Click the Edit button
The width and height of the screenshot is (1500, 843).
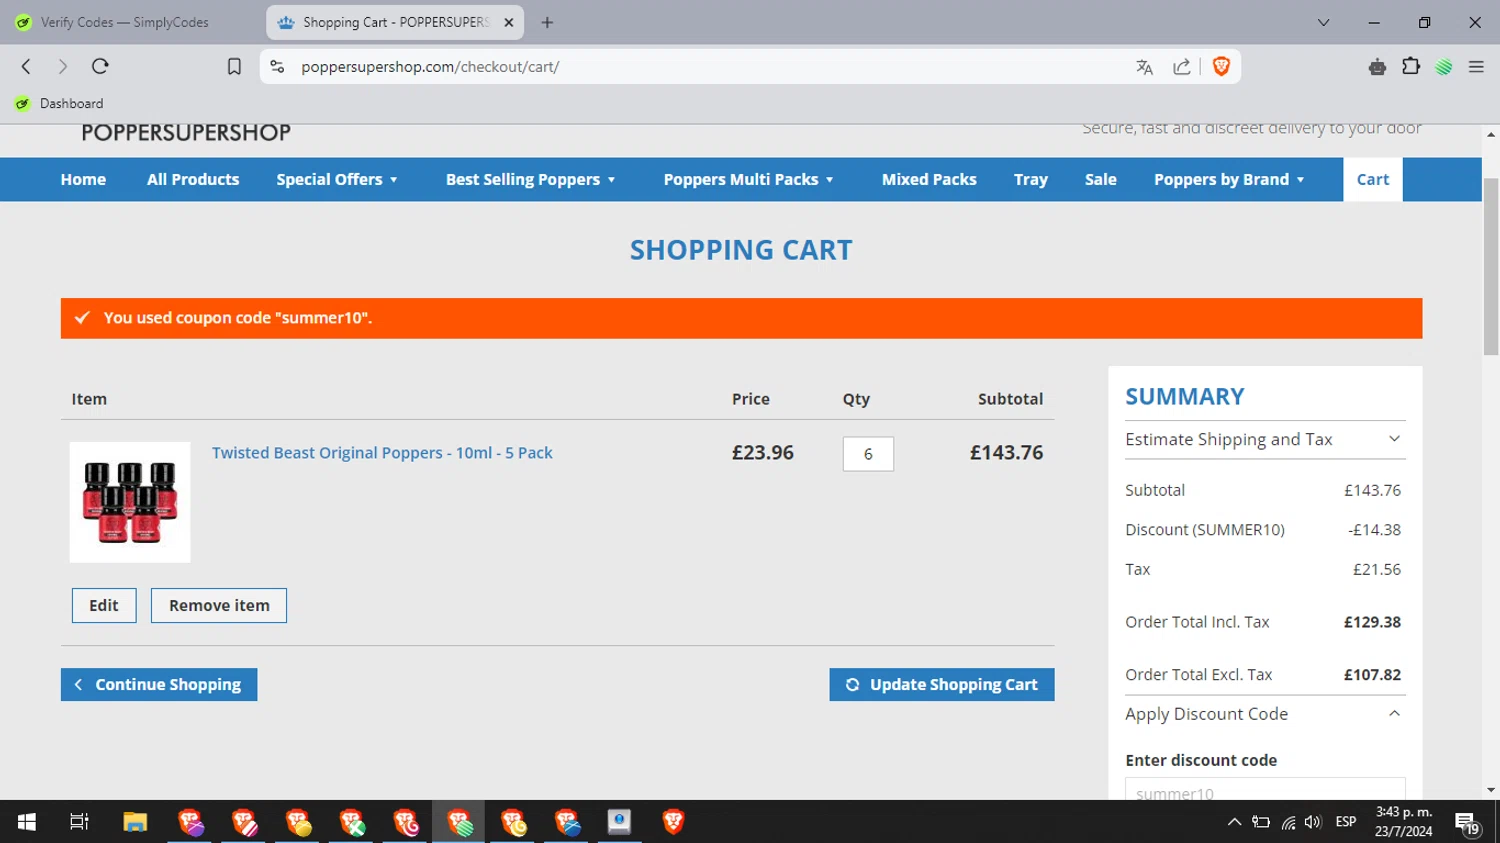[104, 606]
